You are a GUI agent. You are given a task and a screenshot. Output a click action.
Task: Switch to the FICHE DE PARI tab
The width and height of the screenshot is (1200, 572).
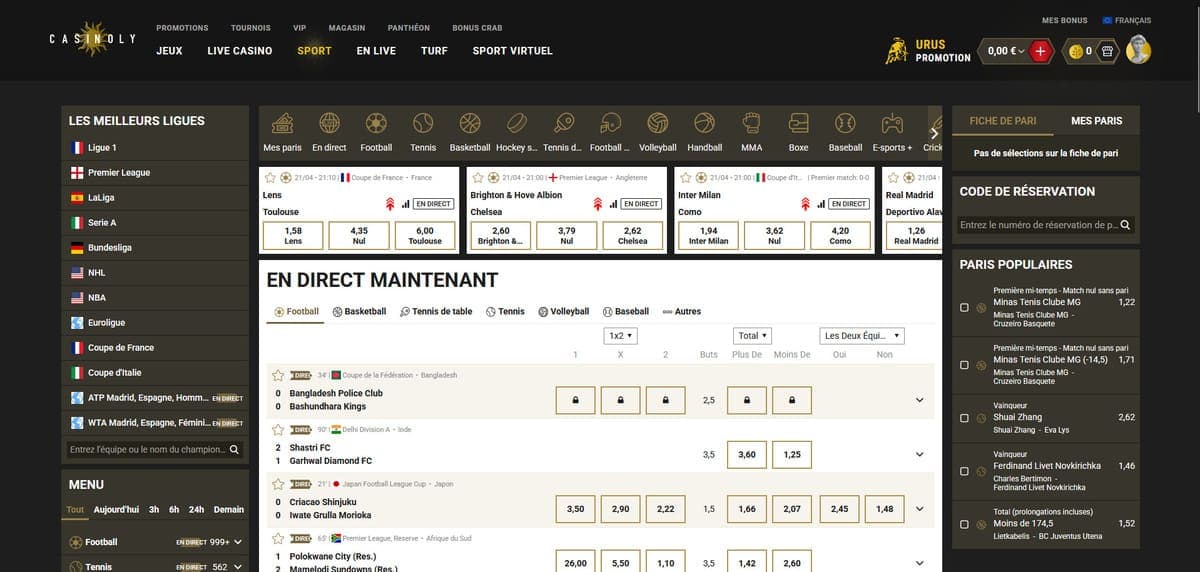1003,121
